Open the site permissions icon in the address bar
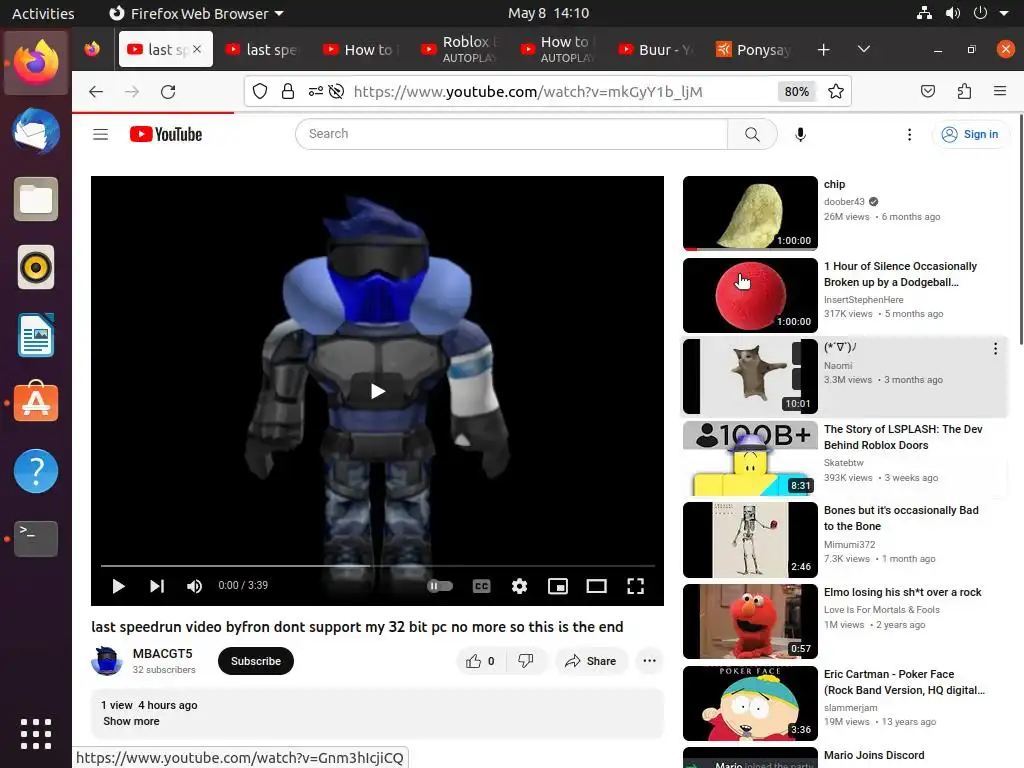The width and height of the screenshot is (1024, 768). [x=315, y=91]
